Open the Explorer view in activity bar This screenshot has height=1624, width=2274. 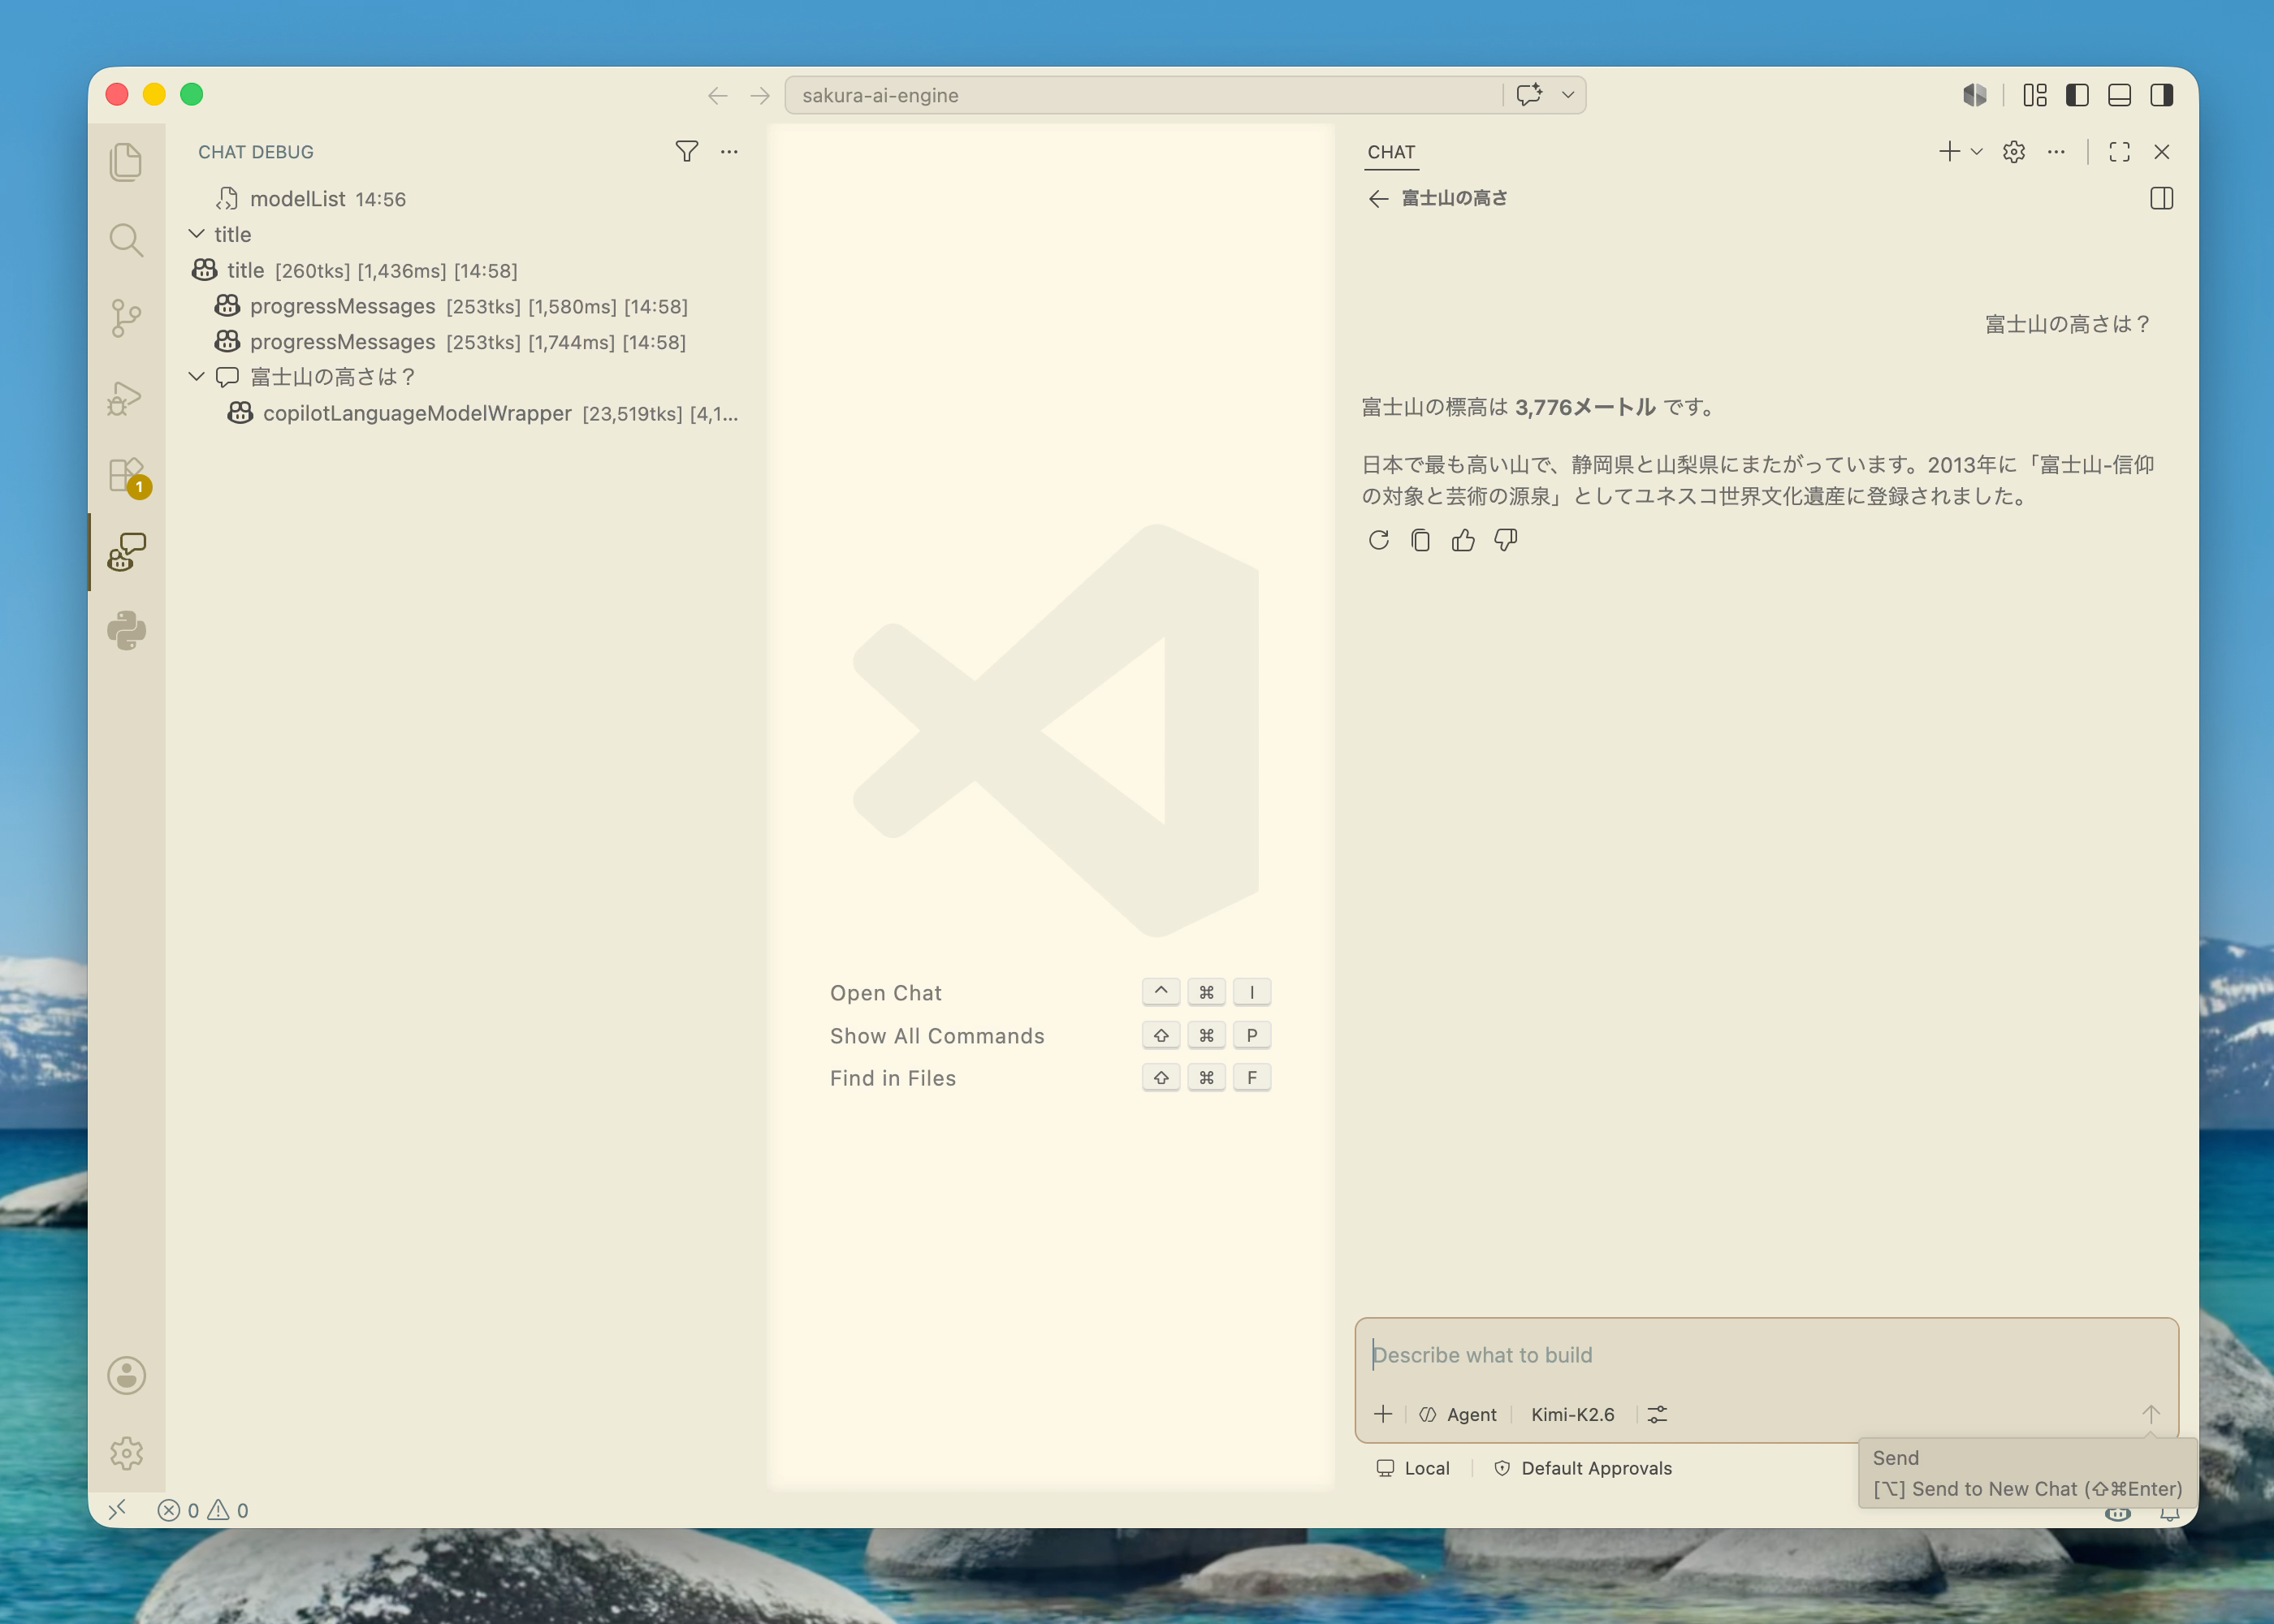pos(126,162)
